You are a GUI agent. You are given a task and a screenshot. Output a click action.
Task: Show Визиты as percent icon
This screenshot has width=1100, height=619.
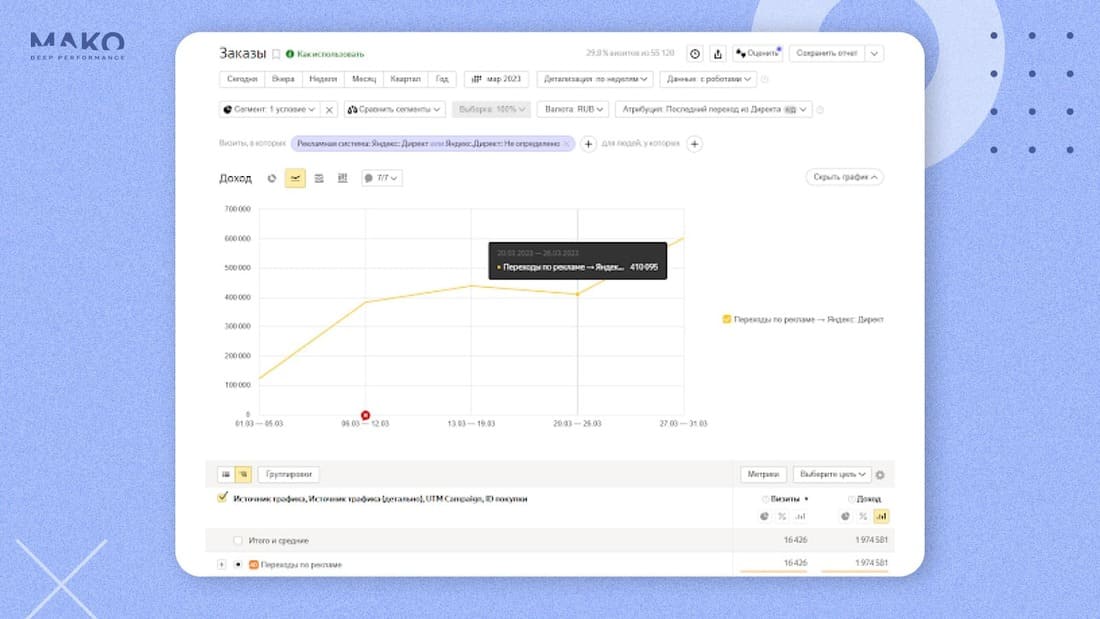[x=782, y=517]
